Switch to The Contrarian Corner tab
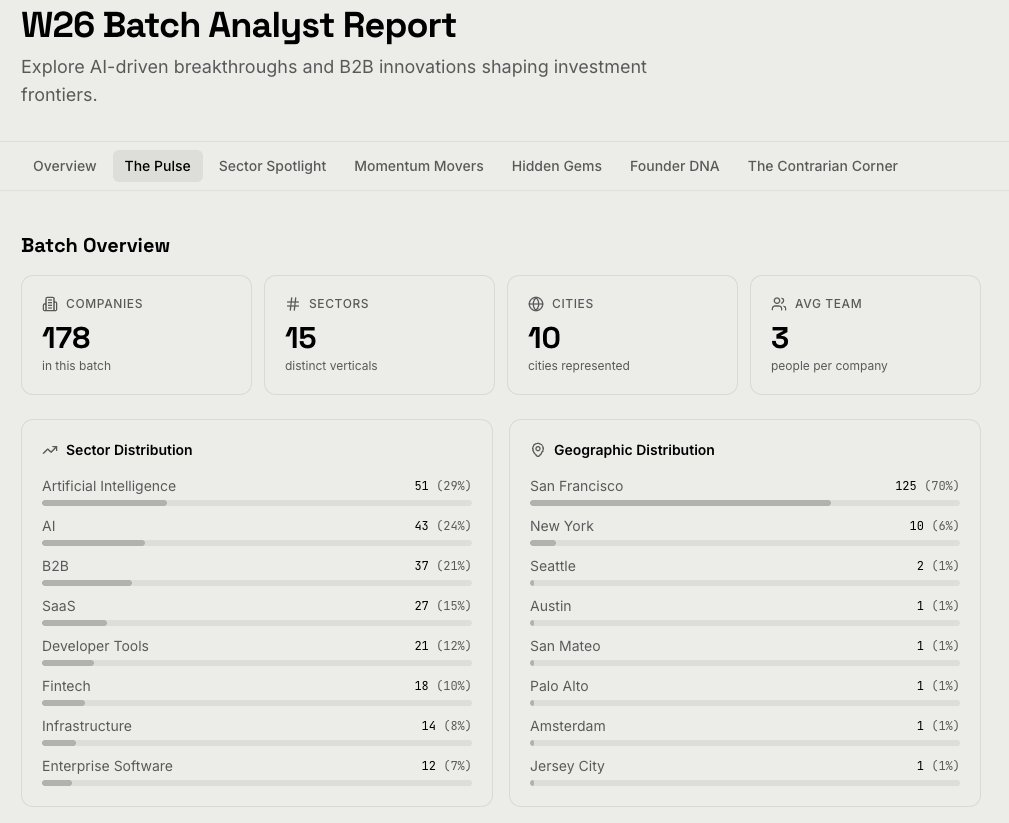This screenshot has width=1009, height=823. [822, 166]
